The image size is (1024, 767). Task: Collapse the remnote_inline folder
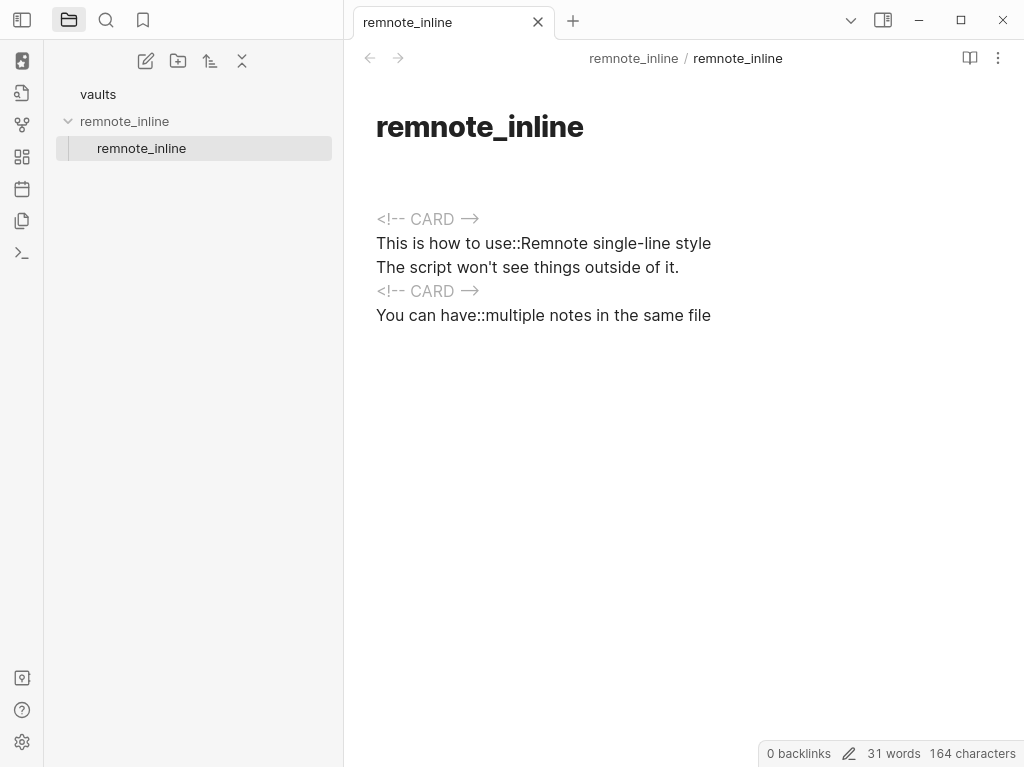[68, 121]
